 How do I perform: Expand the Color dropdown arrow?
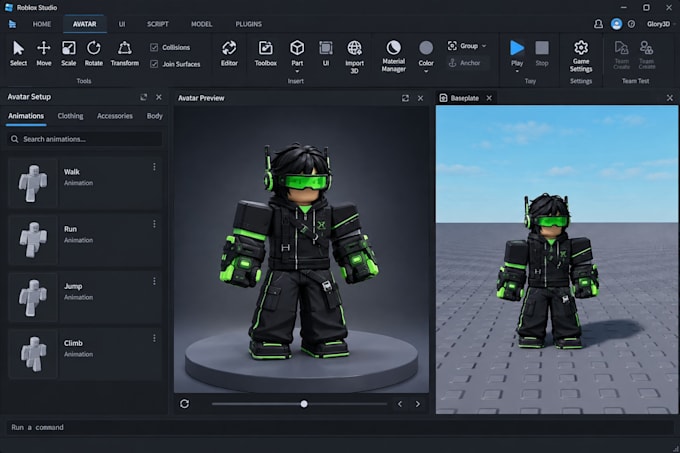(x=426, y=72)
